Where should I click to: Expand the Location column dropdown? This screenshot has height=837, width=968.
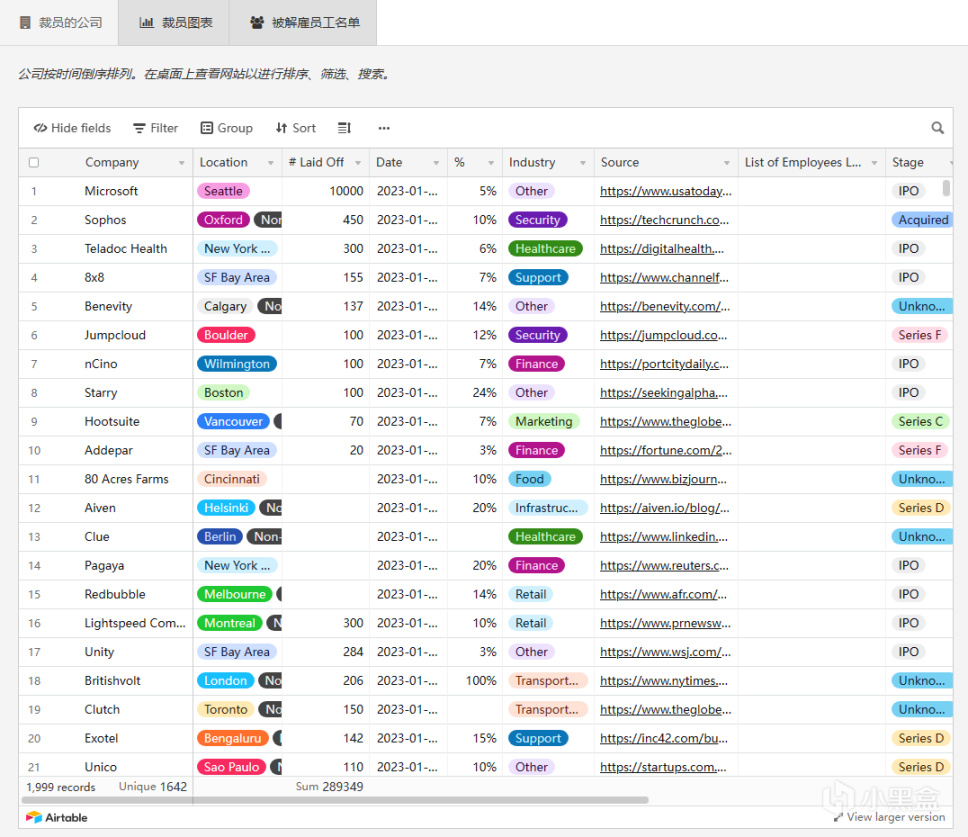tap(270, 163)
